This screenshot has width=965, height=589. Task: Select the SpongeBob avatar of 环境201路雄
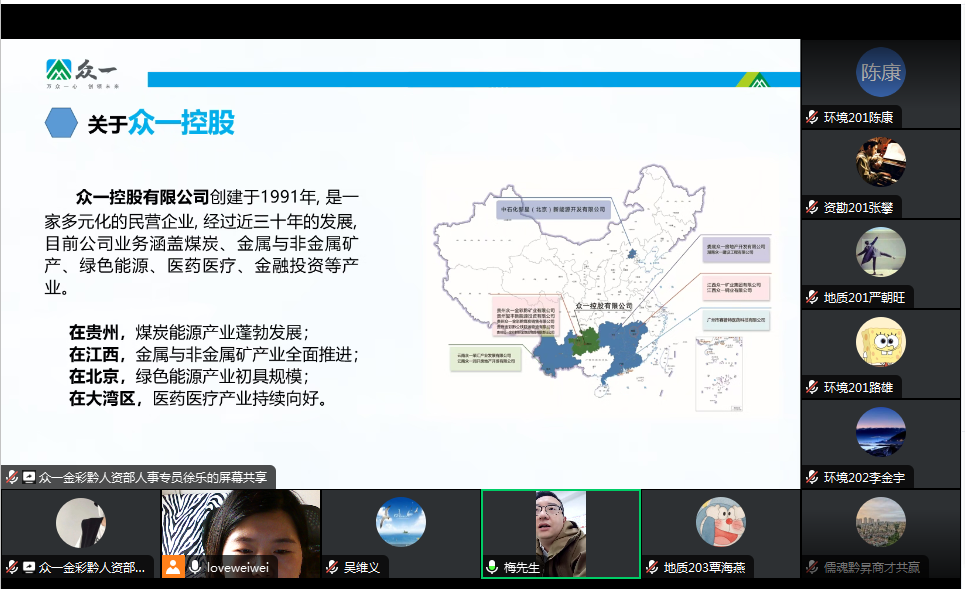click(x=880, y=342)
